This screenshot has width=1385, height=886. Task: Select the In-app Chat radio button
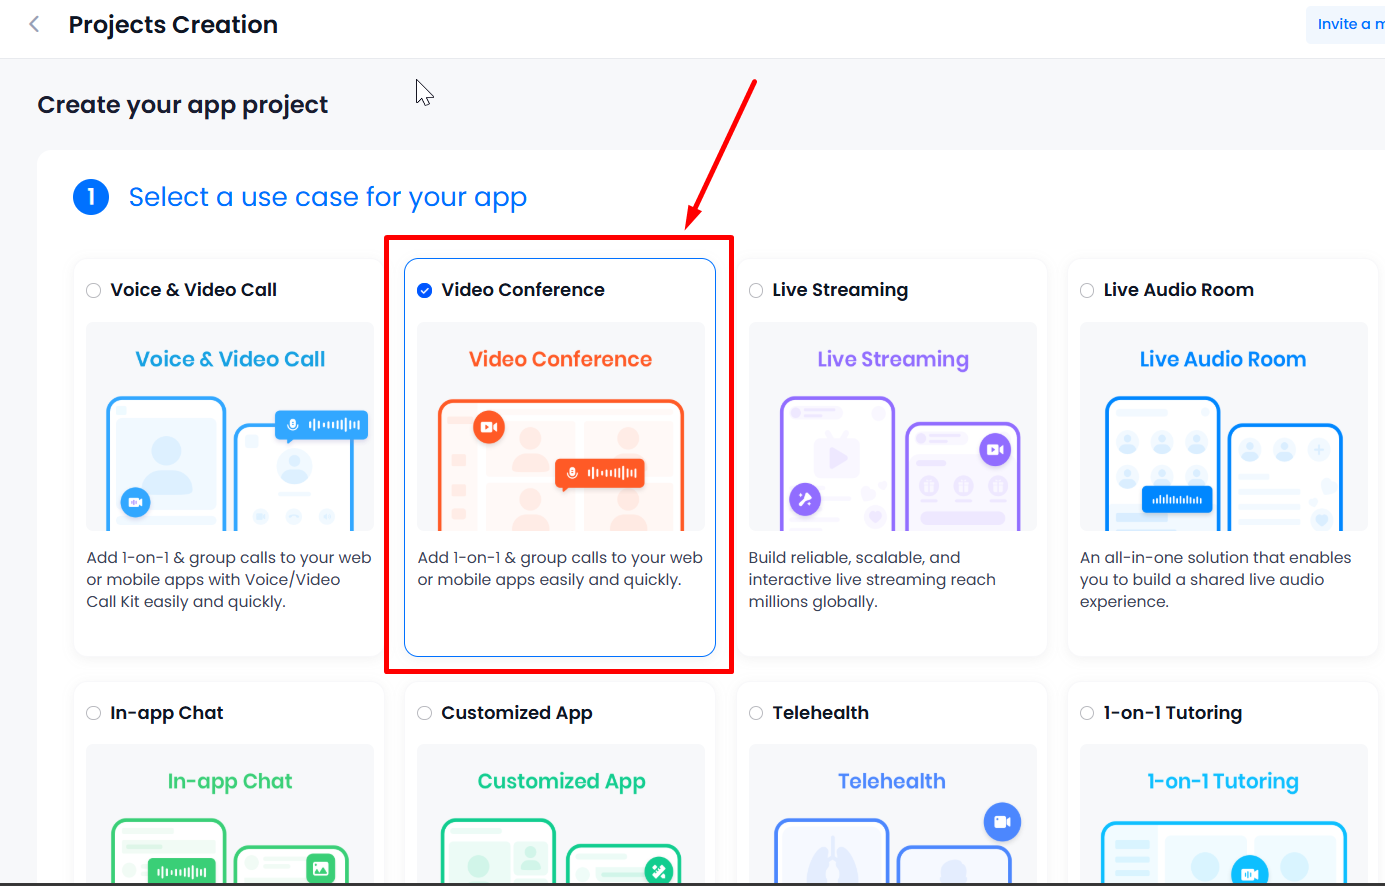(94, 713)
